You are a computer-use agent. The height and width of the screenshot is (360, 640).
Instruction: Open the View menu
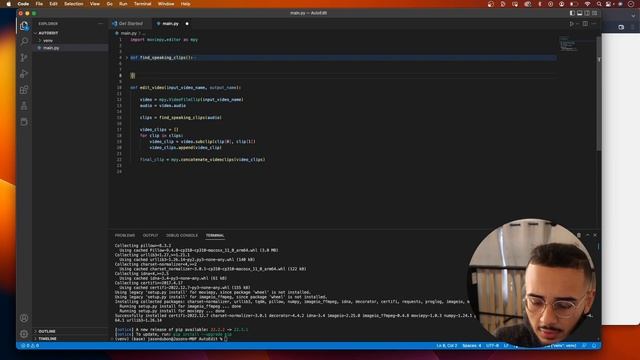95,4
